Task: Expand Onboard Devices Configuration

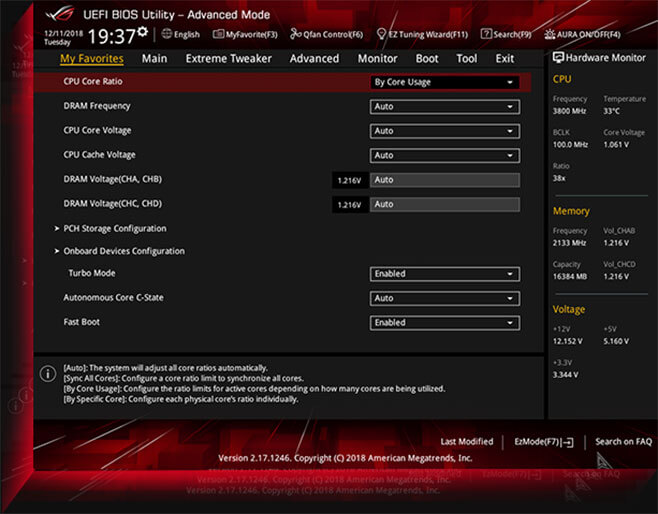Action: pos(124,251)
